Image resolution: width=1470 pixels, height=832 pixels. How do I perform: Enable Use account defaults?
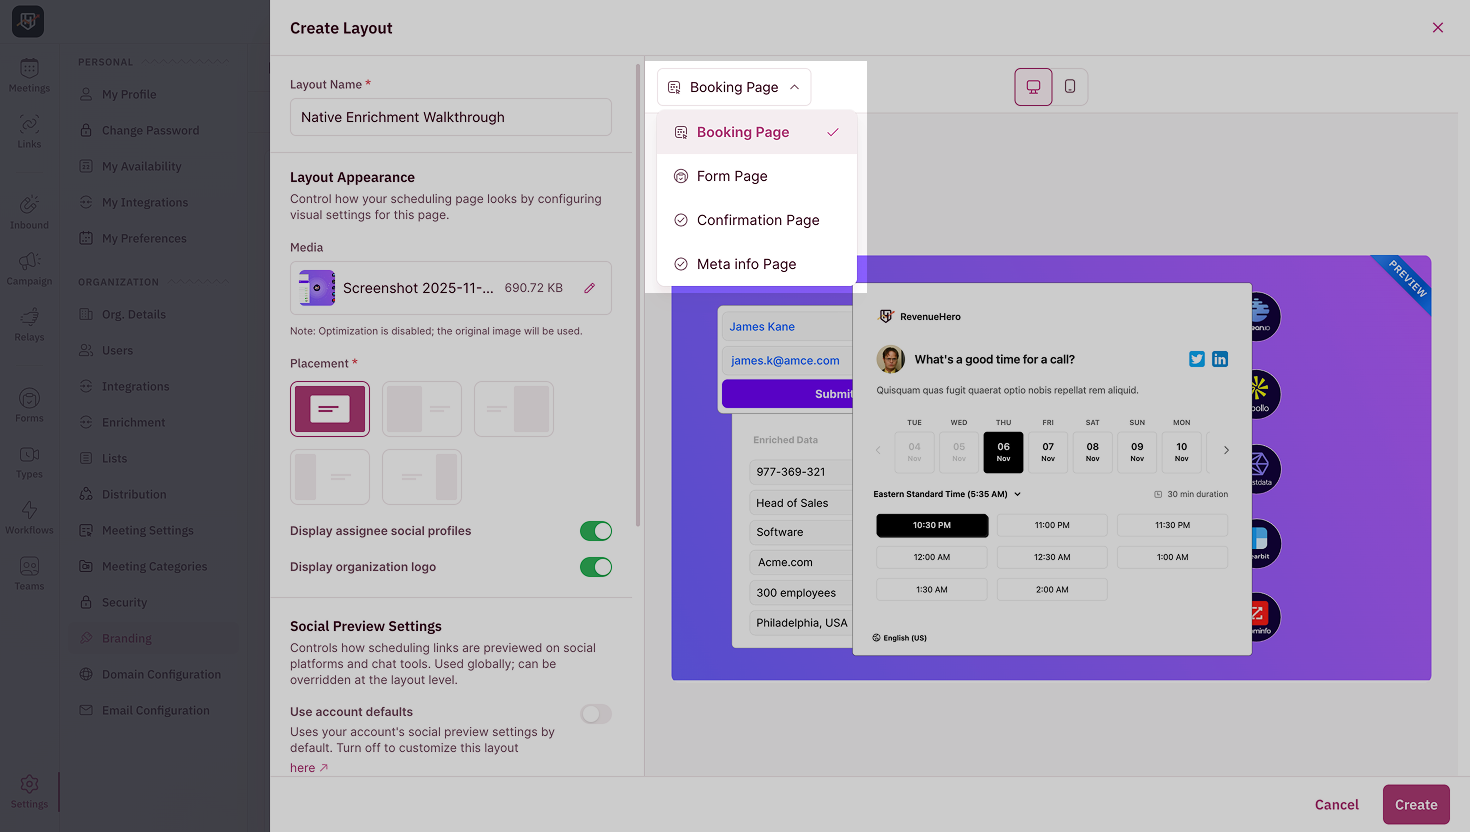pyautogui.click(x=595, y=713)
